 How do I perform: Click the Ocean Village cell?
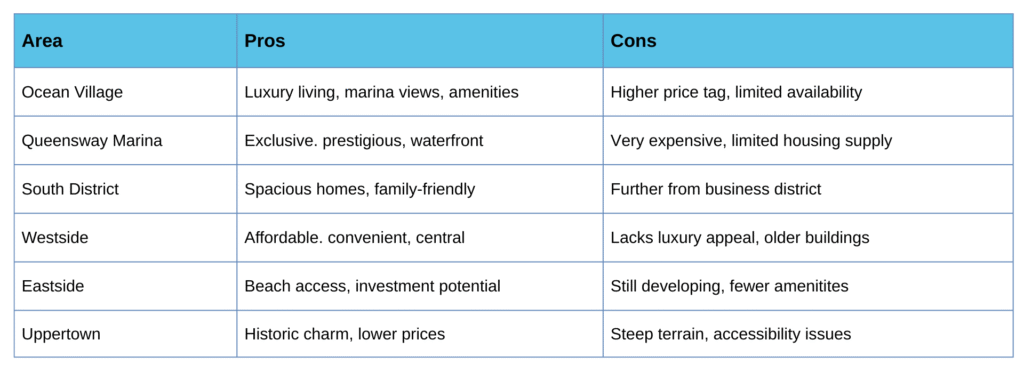point(125,92)
